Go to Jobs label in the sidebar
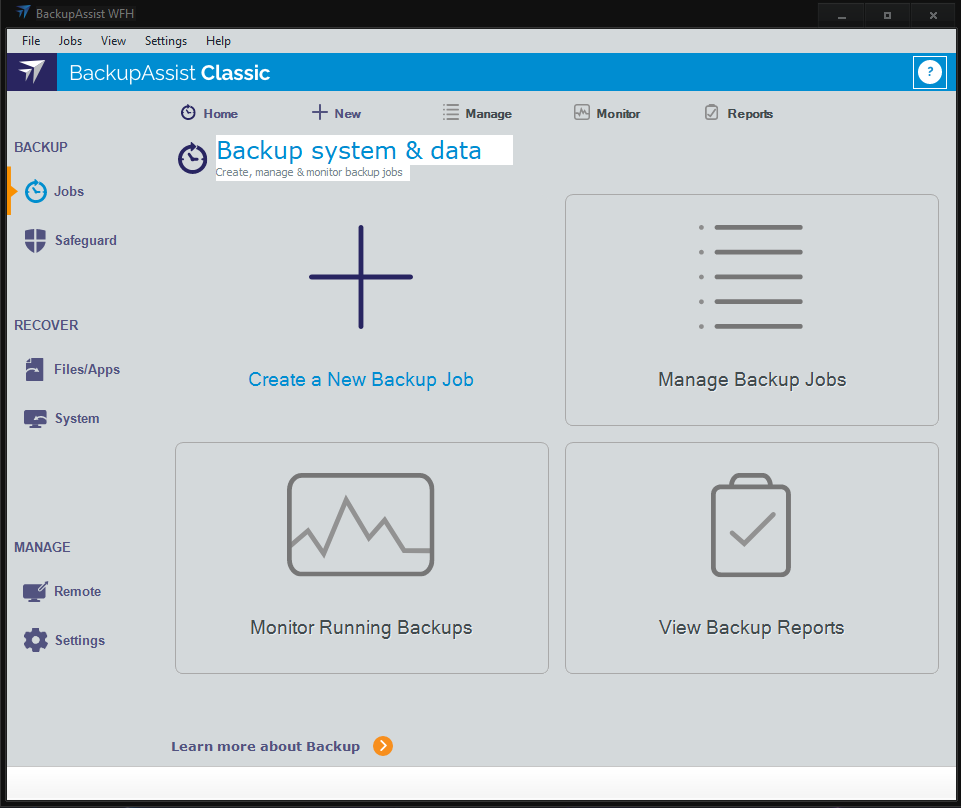The width and height of the screenshot is (961, 808). click(69, 191)
